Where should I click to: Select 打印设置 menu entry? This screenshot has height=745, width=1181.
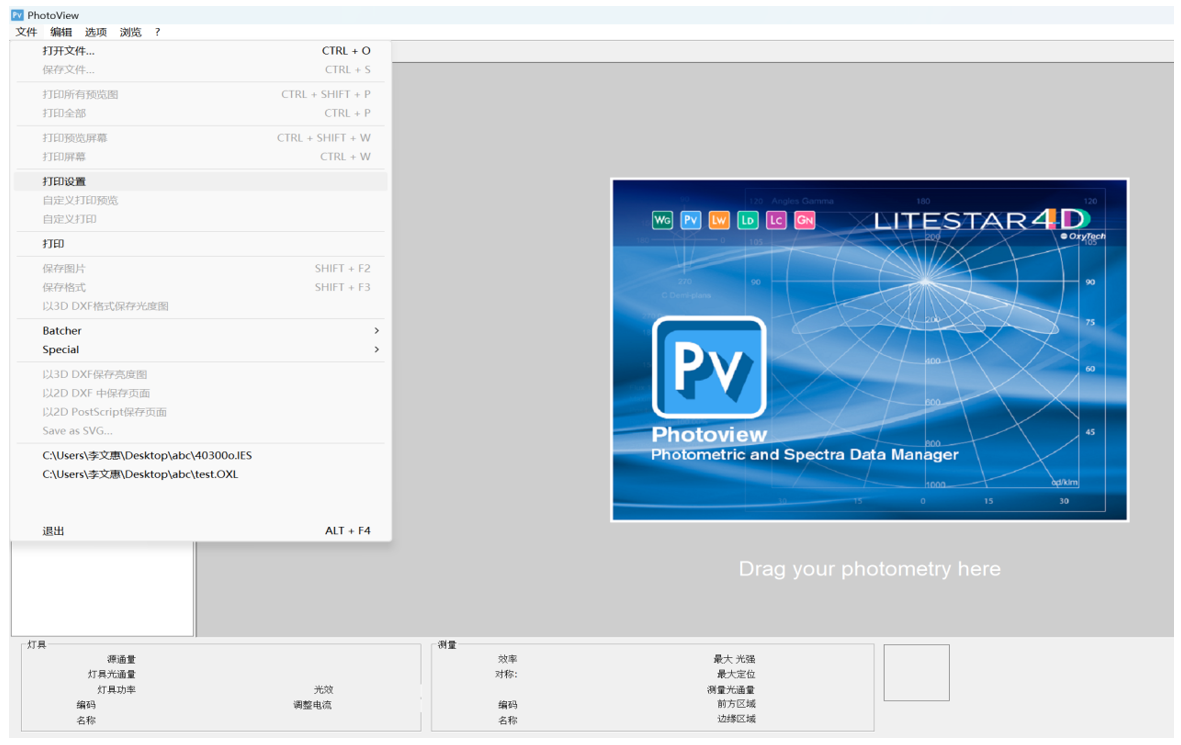tap(64, 182)
